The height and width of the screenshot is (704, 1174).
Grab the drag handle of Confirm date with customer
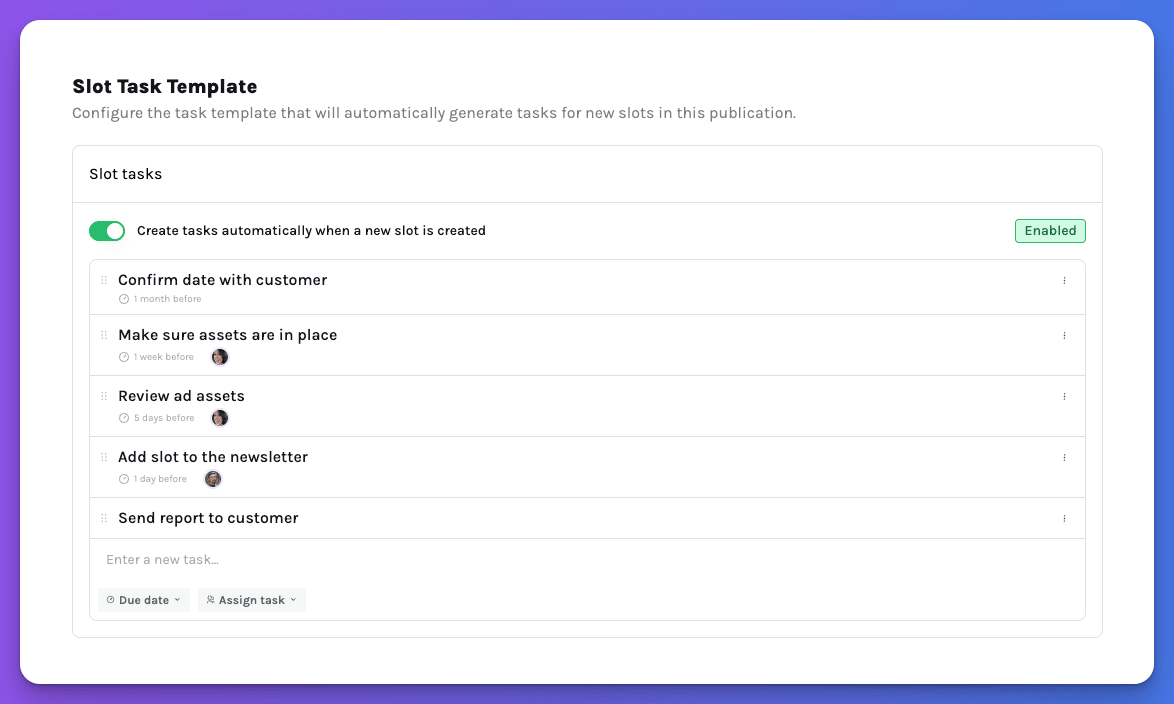[x=104, y=280]
